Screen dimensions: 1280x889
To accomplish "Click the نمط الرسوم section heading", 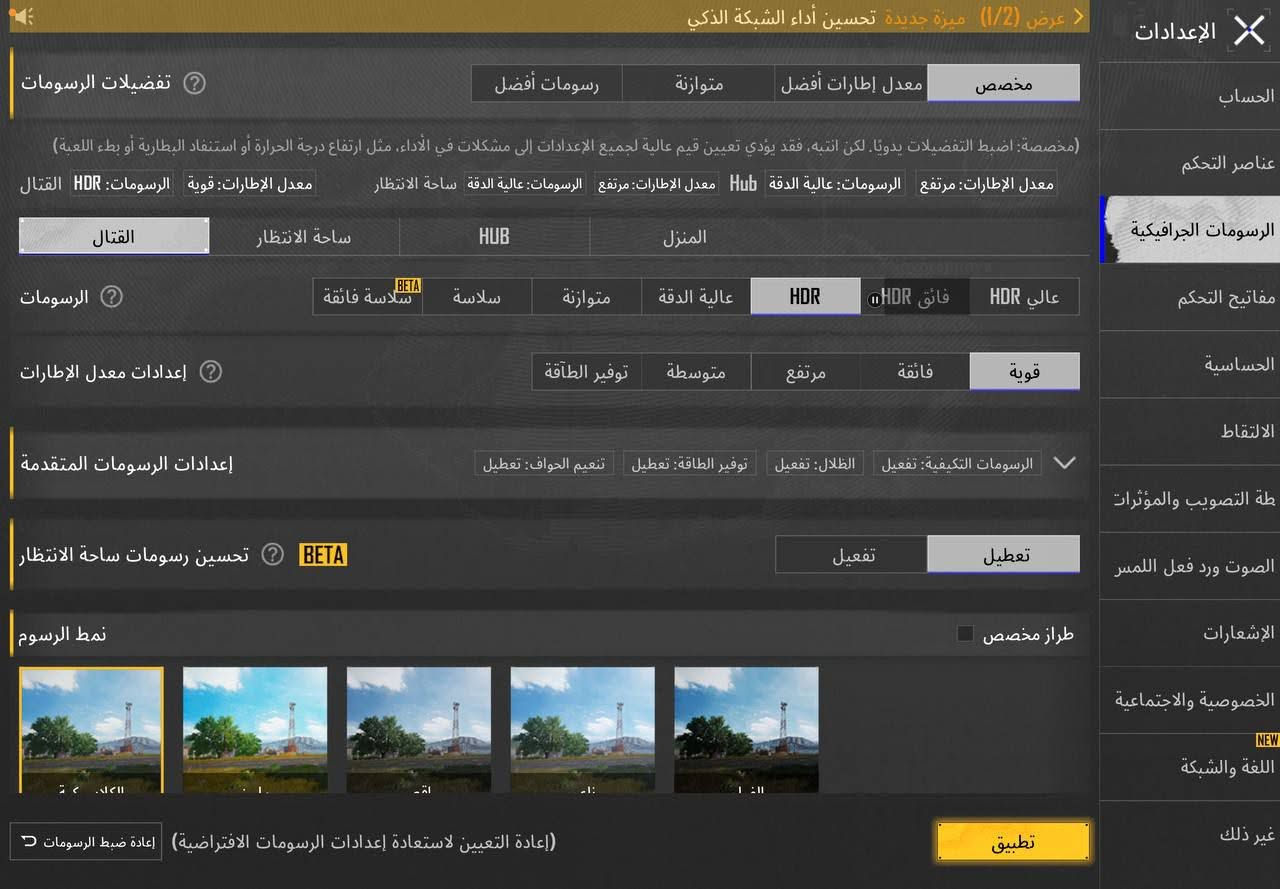I will coord(63,634).
